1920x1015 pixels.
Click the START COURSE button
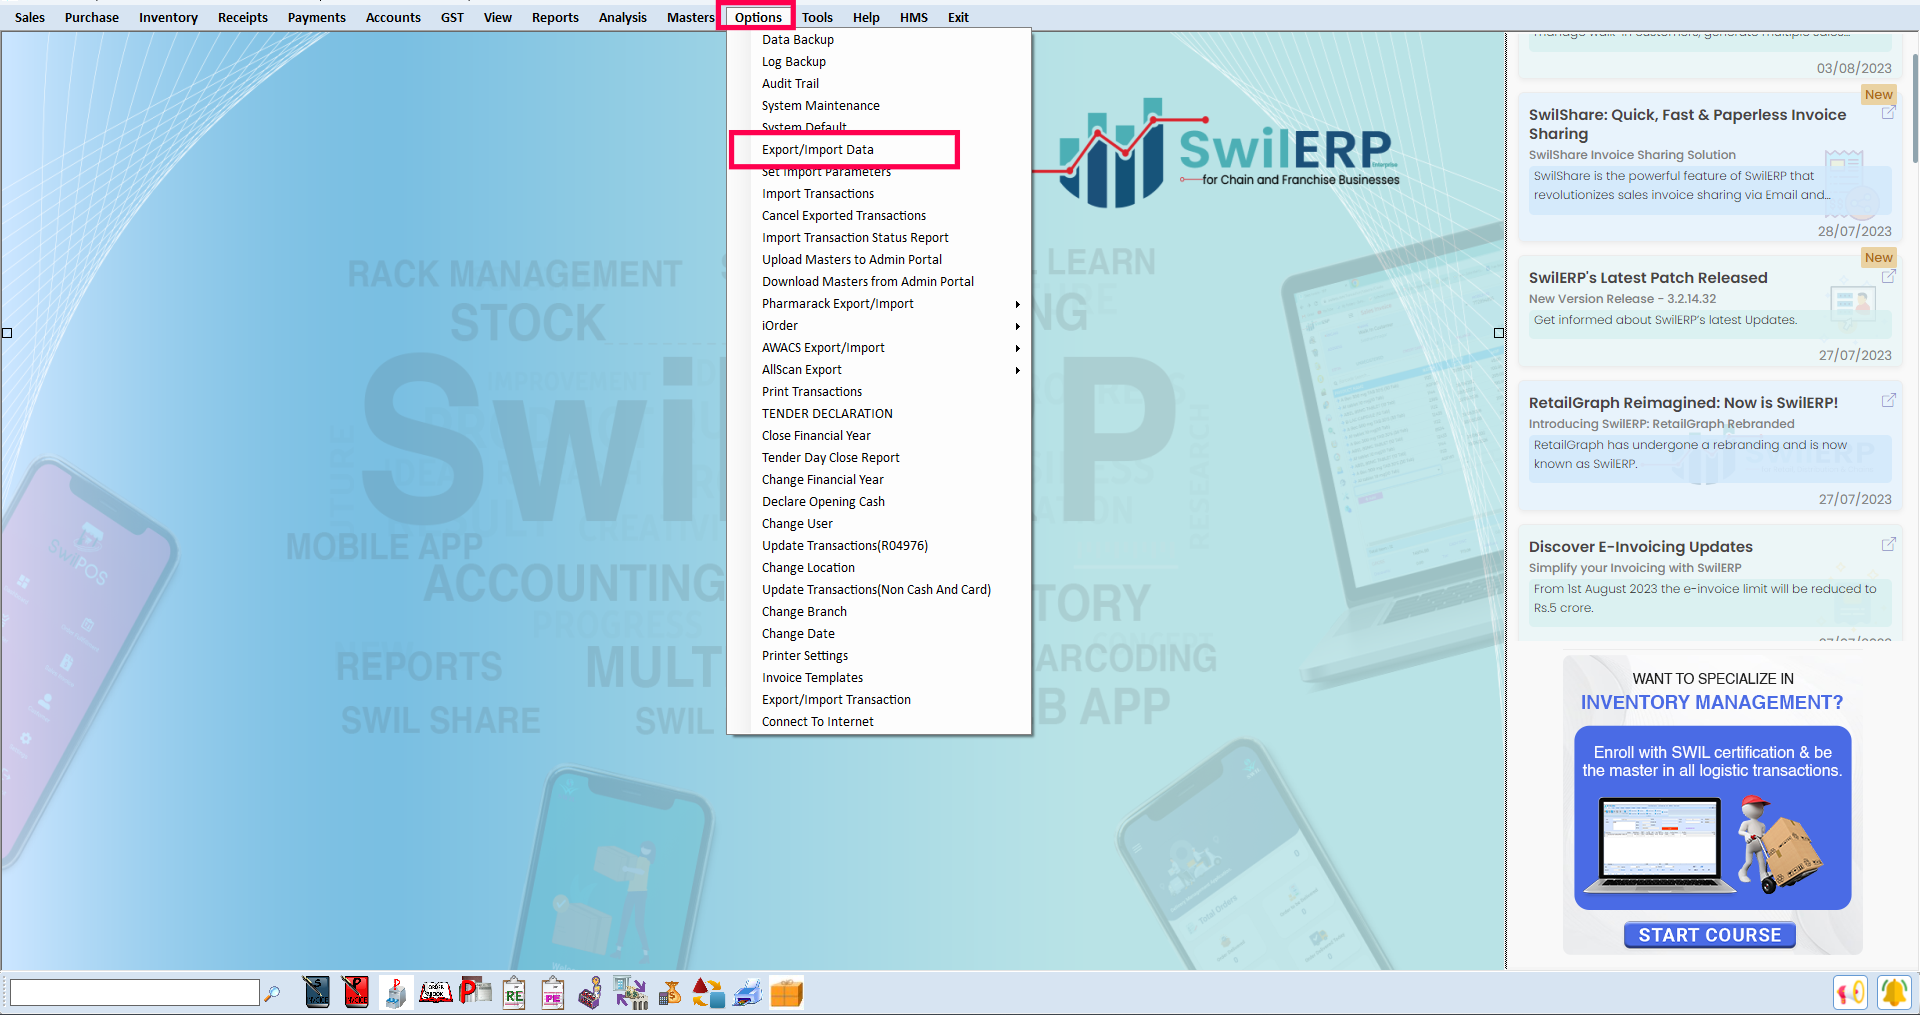[x=1709, y=935]
